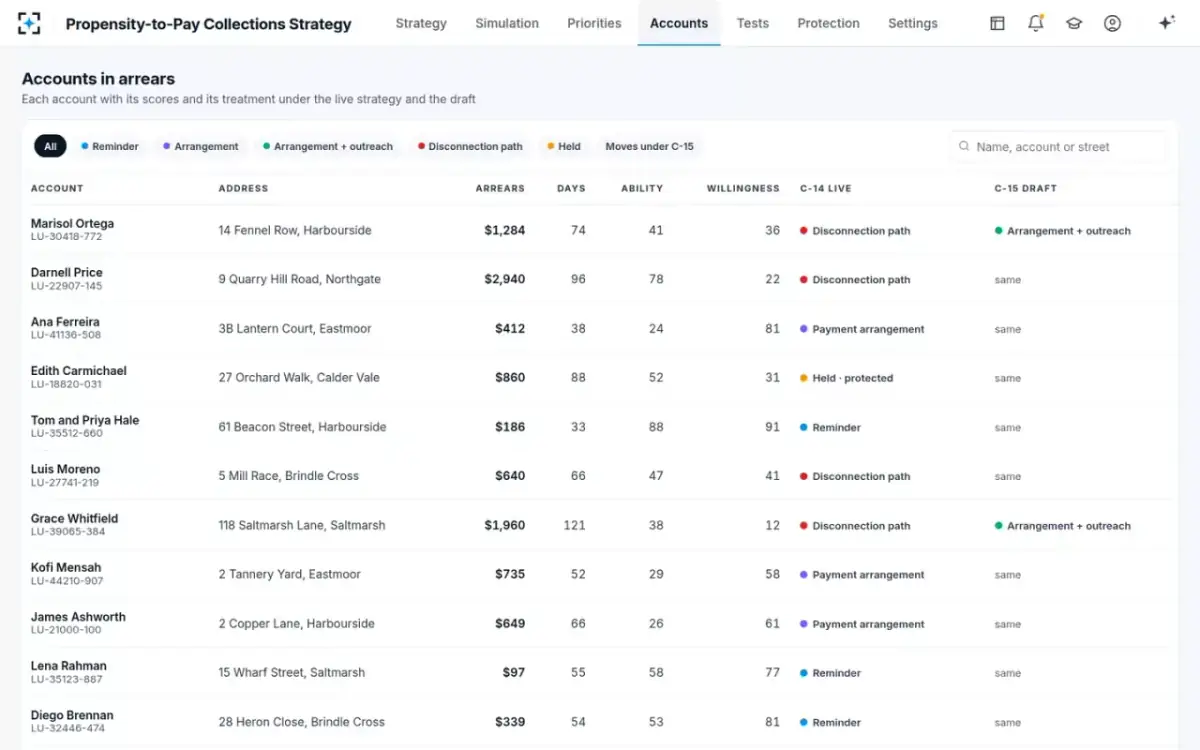Open the layout panel icon
The width and height of the screenshot is (1200, 750).
997,23
